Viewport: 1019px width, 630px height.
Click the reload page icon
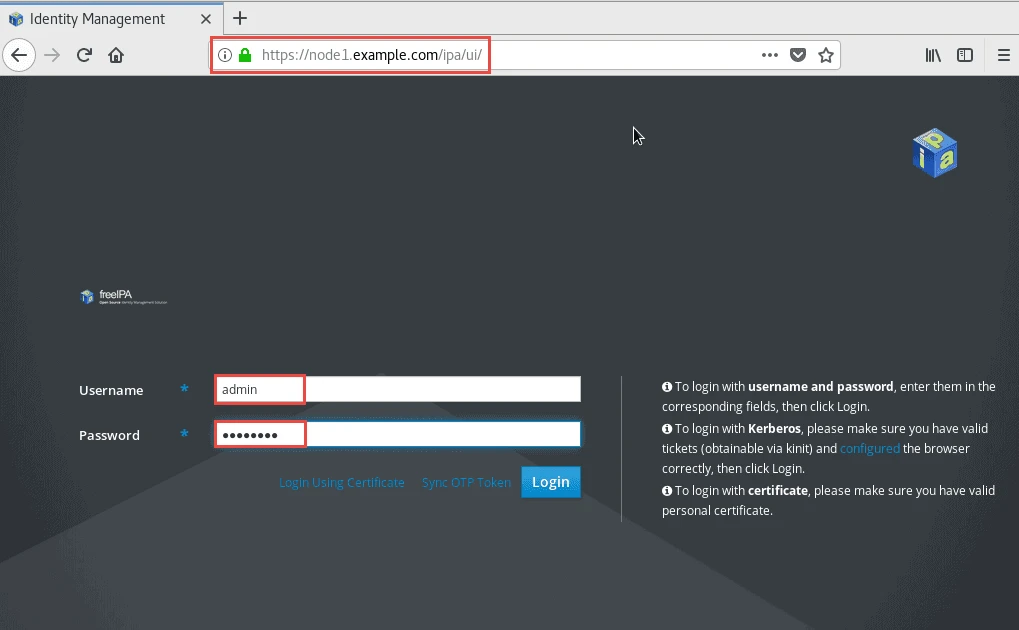[x=84, y=55]
